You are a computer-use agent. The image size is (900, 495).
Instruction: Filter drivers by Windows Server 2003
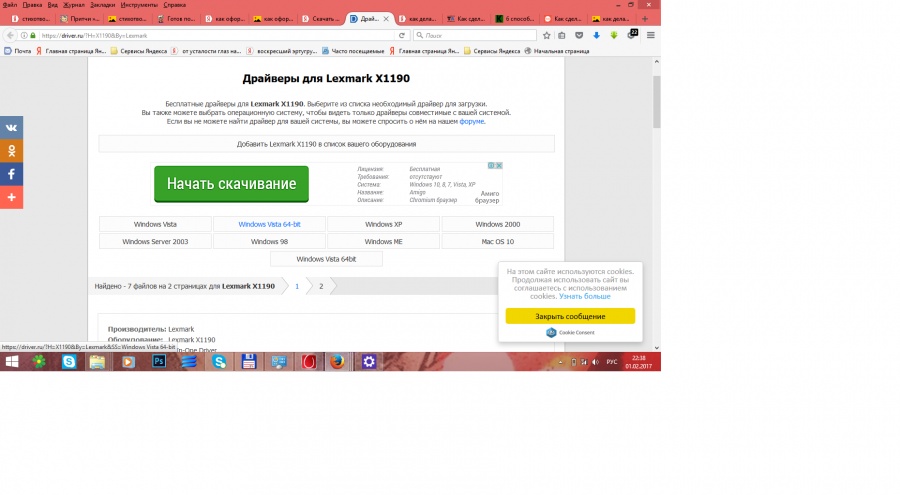point(155,242)
